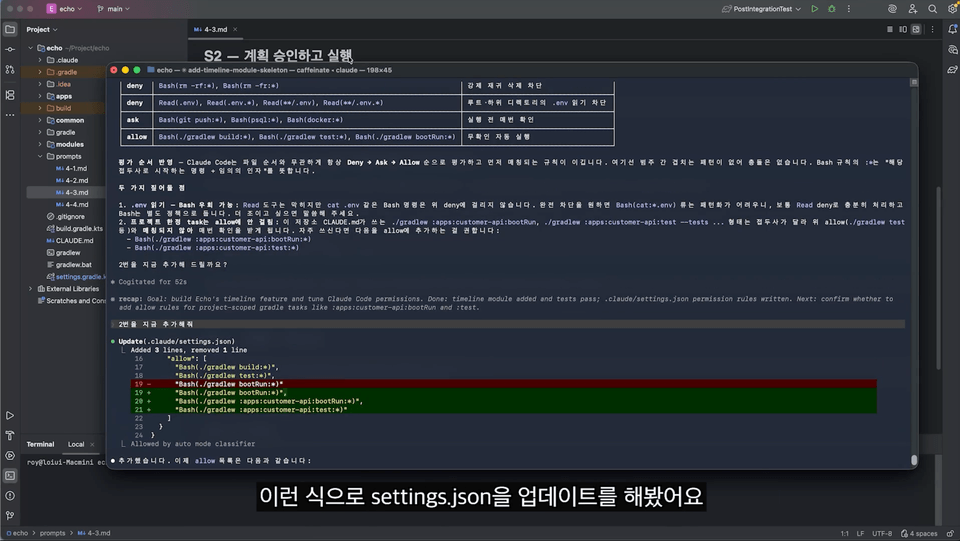This screenshot has width=960, height=541.
Task: Close the 4-3.md editor tab
Action: click(x=235, y=29)
